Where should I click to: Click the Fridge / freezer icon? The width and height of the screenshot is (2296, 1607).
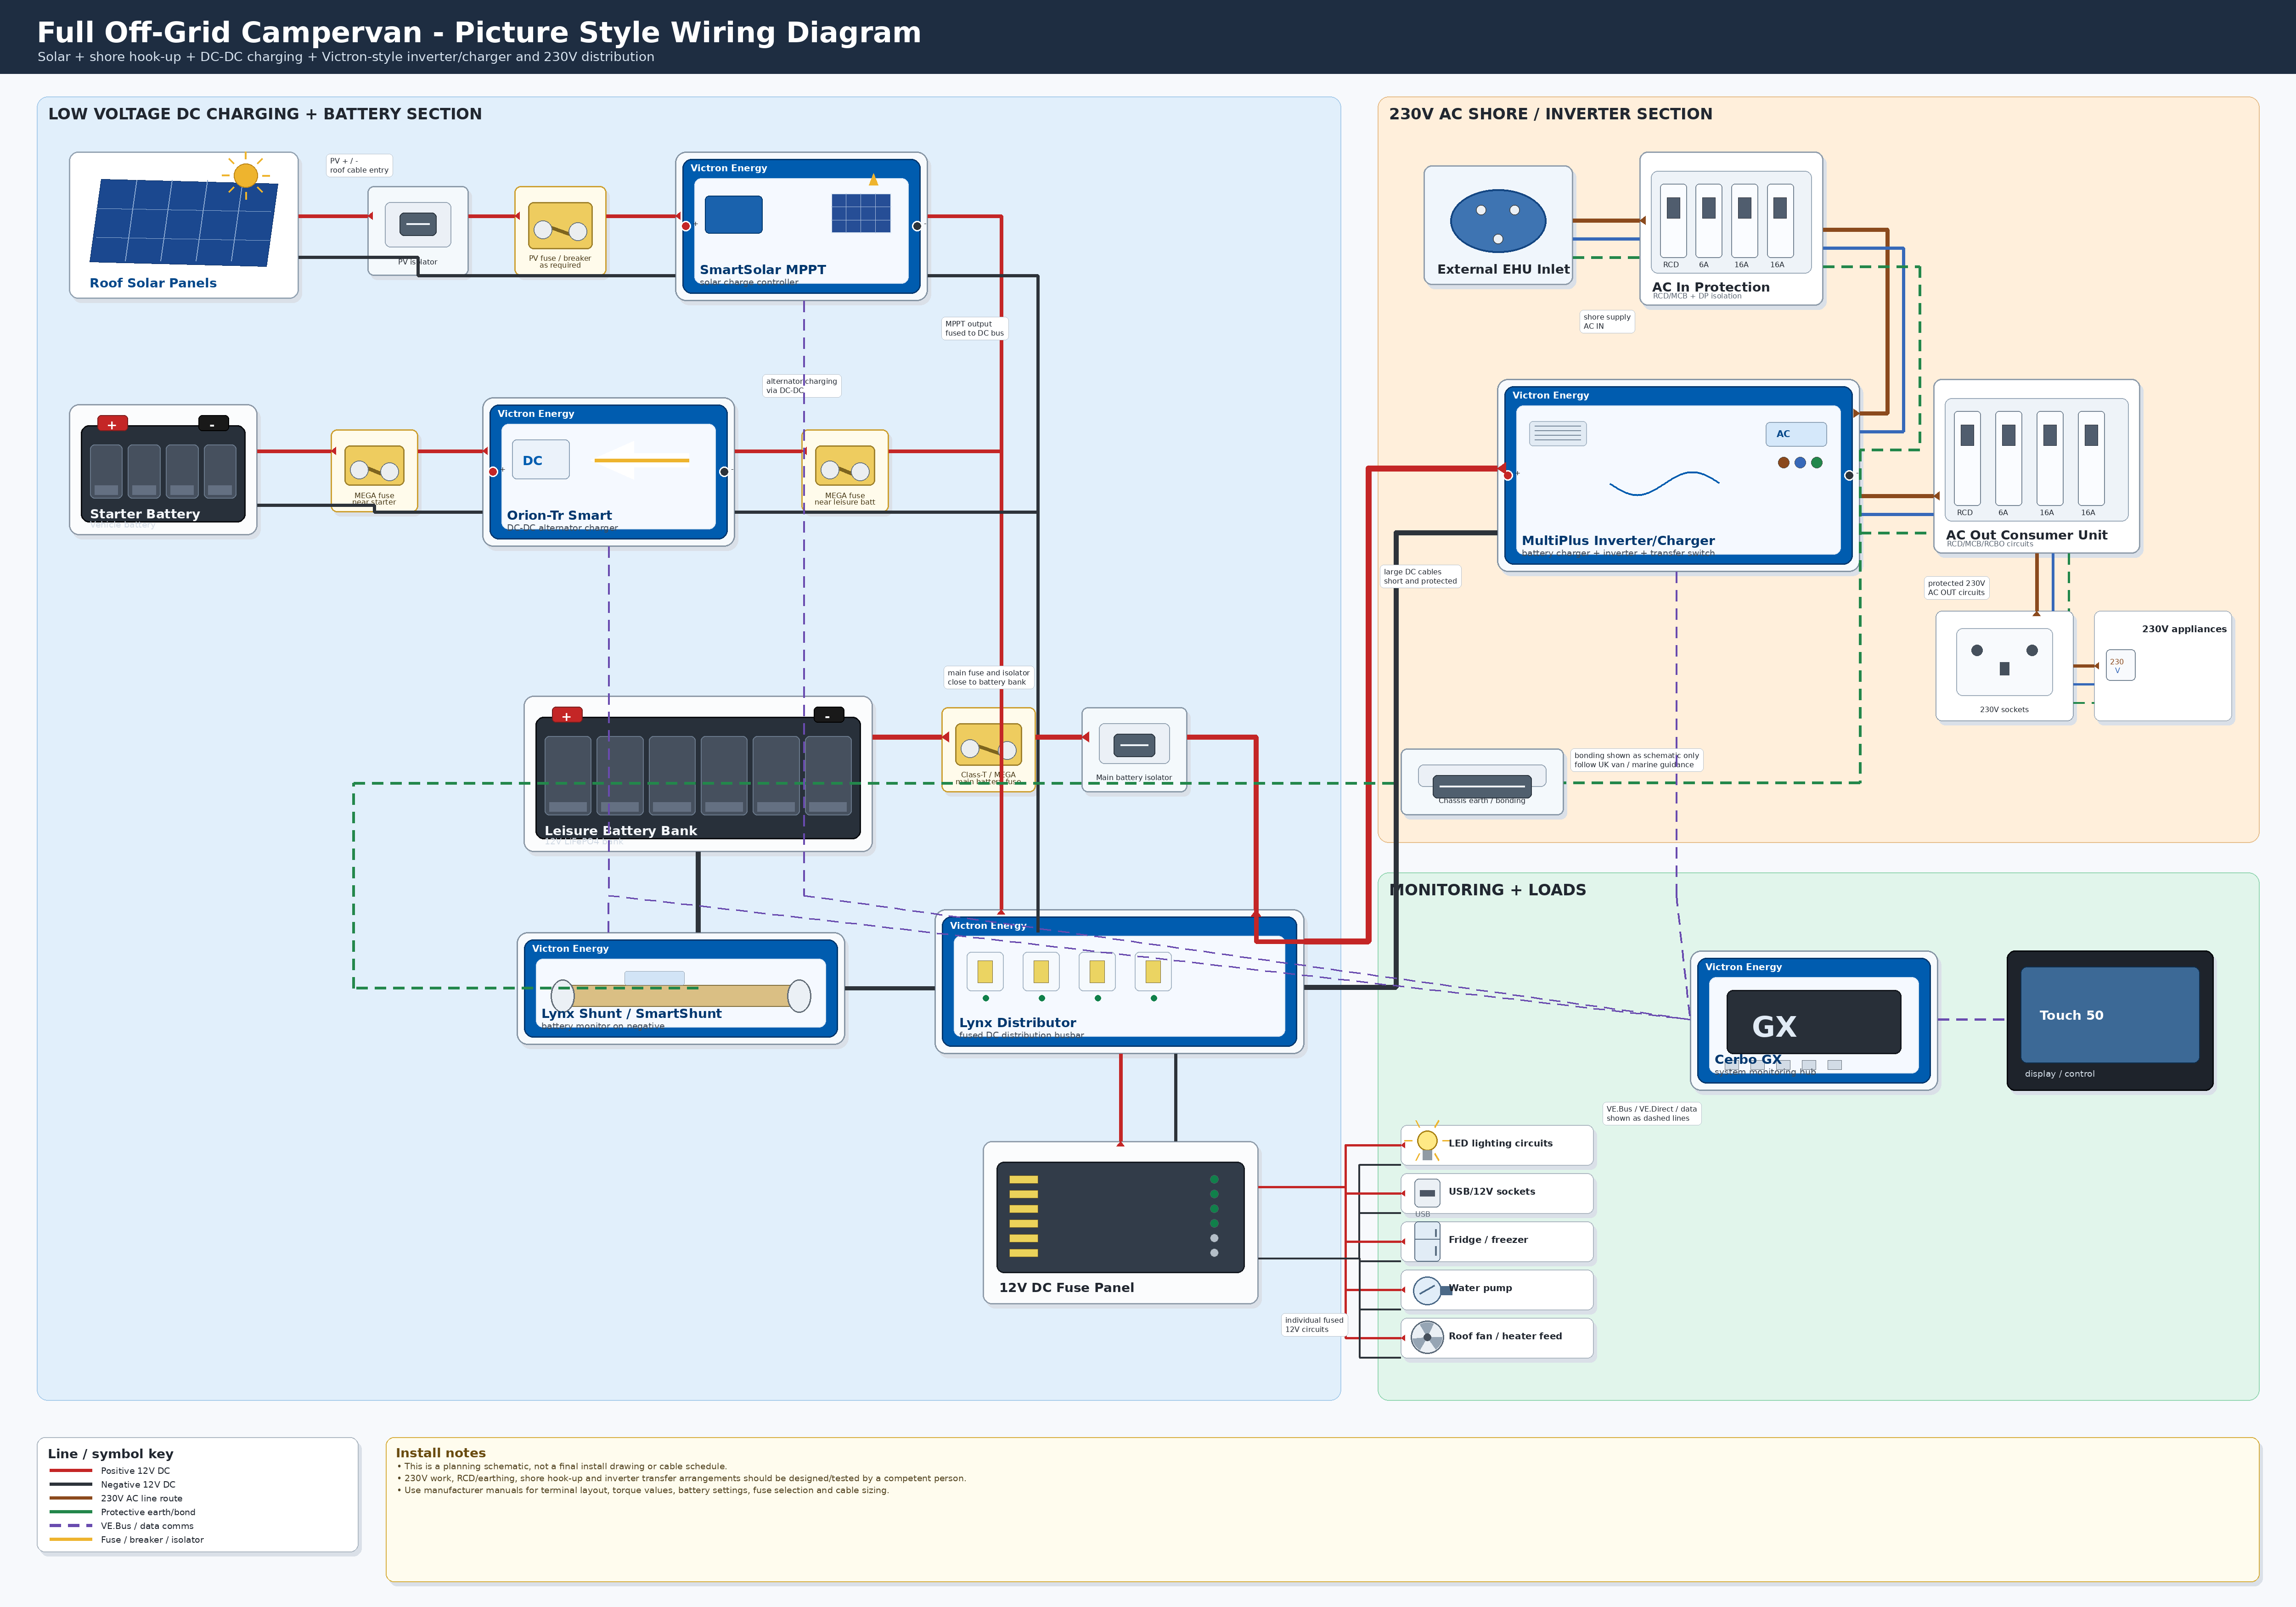1427,1241
